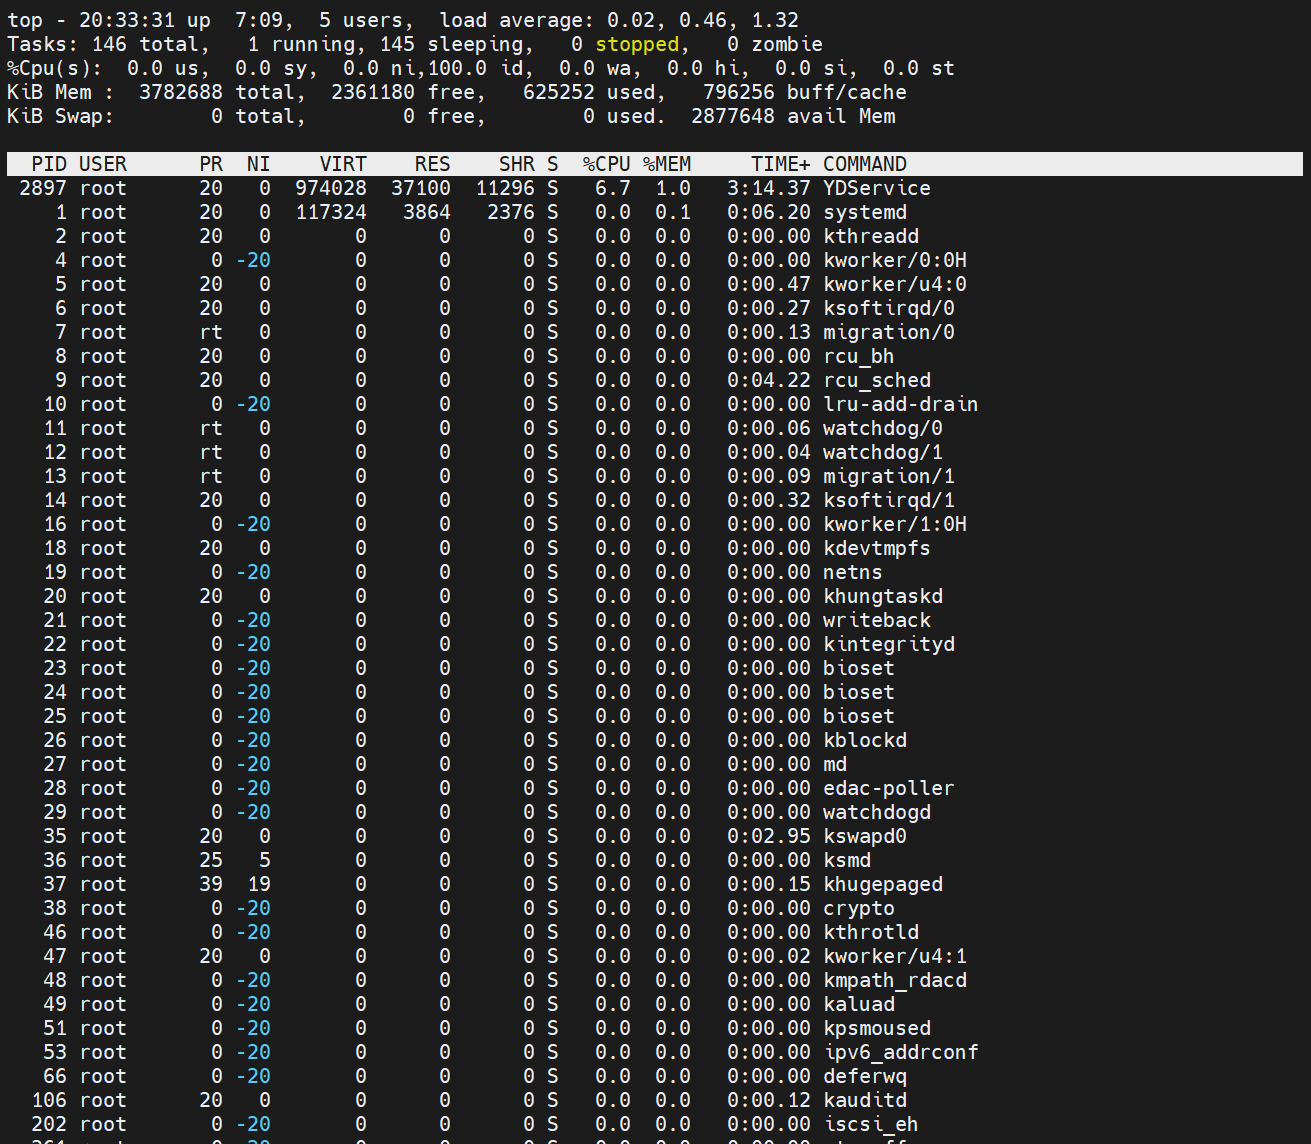This screenshot has width=1311, height=1144.
Task: Click the crypto command
Action: [x=859, y=908]
